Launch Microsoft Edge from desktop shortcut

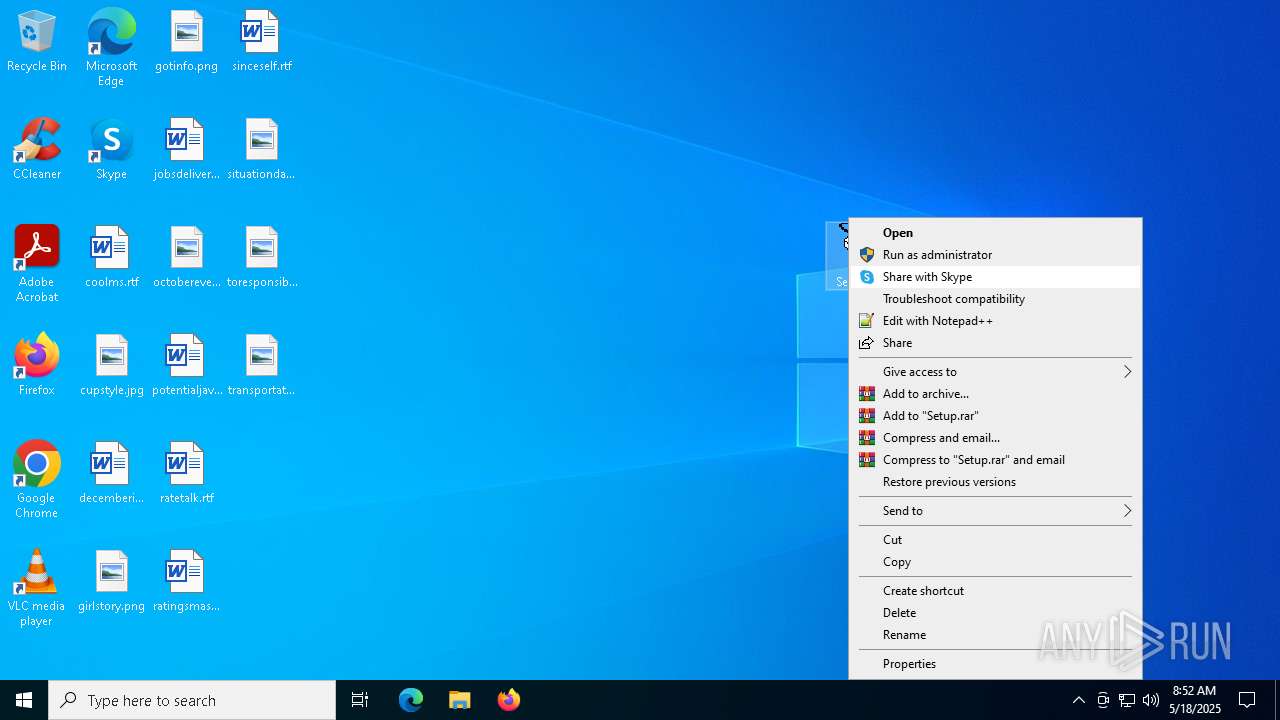[x=111, y=47]
